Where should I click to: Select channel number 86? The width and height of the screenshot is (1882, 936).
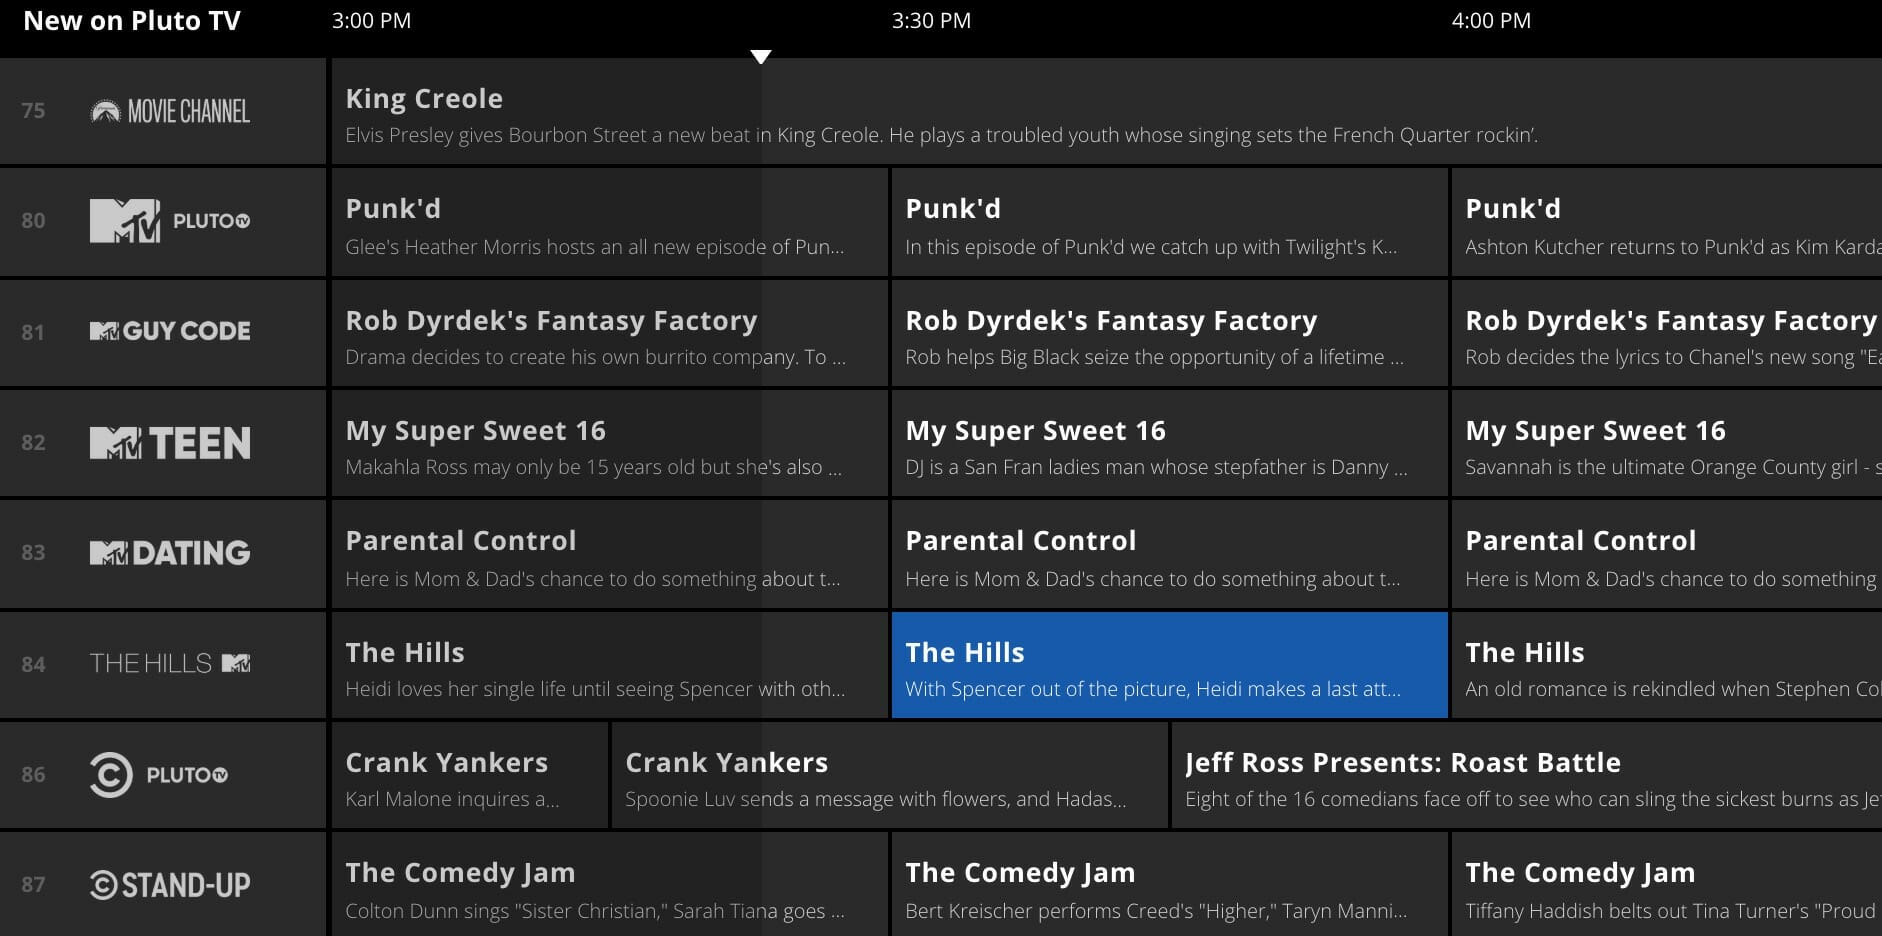coord(33,774)
